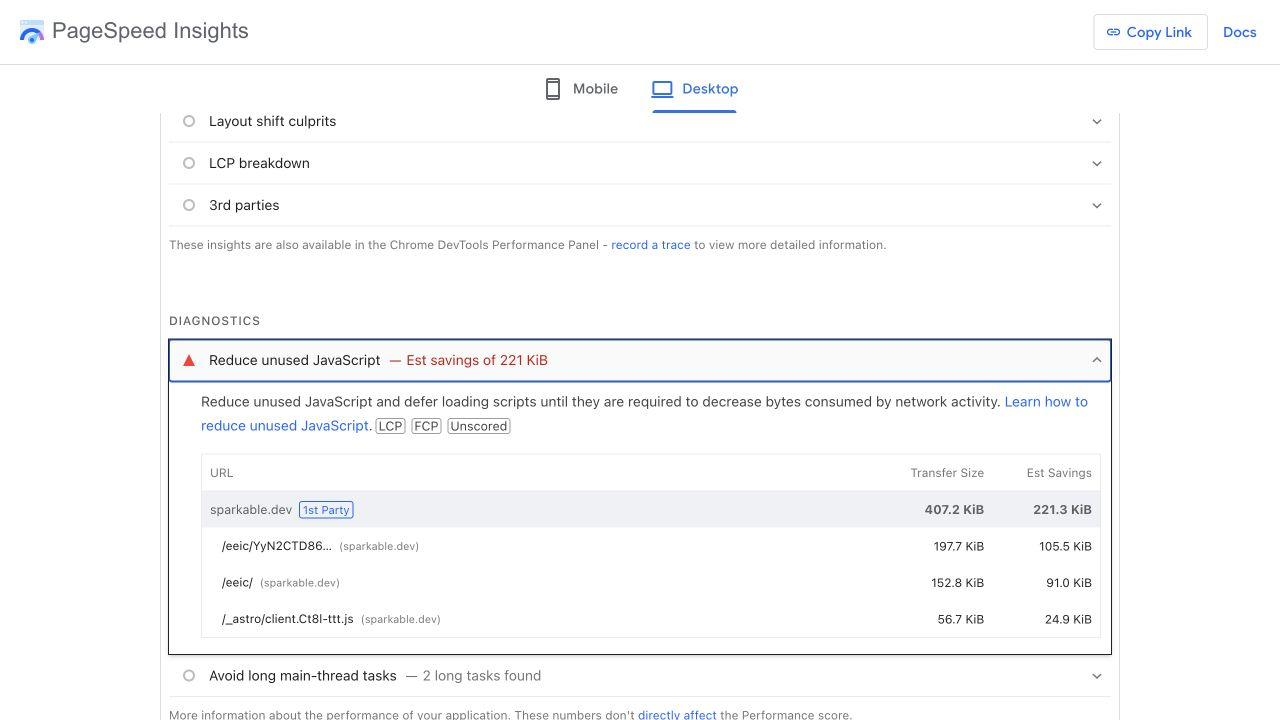Click the circle icon beside Layout shift culprits

[x=189, y=121]
